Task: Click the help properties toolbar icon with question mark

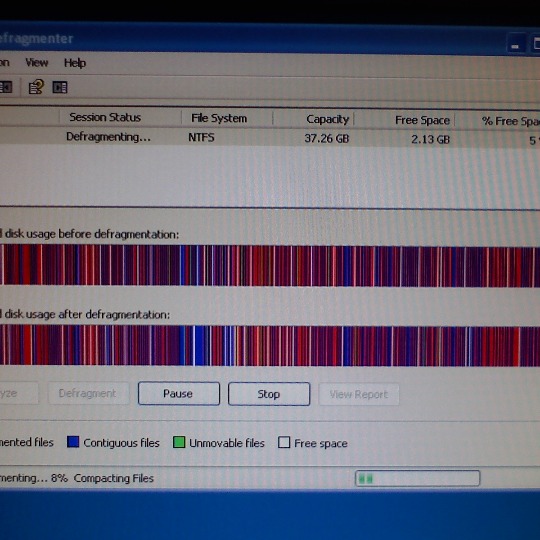Action: point(36,87)
